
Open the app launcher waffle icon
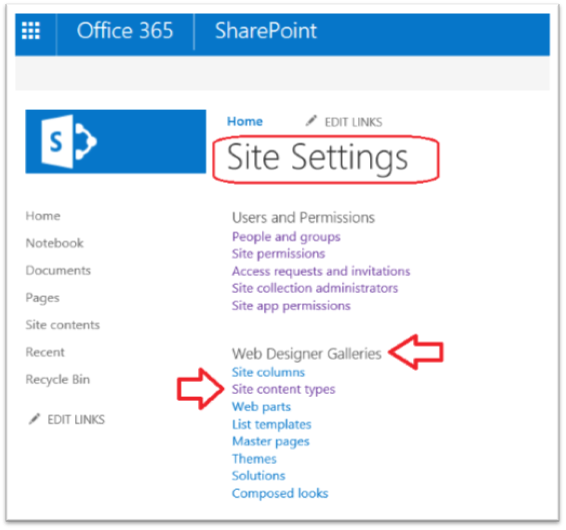31,30
